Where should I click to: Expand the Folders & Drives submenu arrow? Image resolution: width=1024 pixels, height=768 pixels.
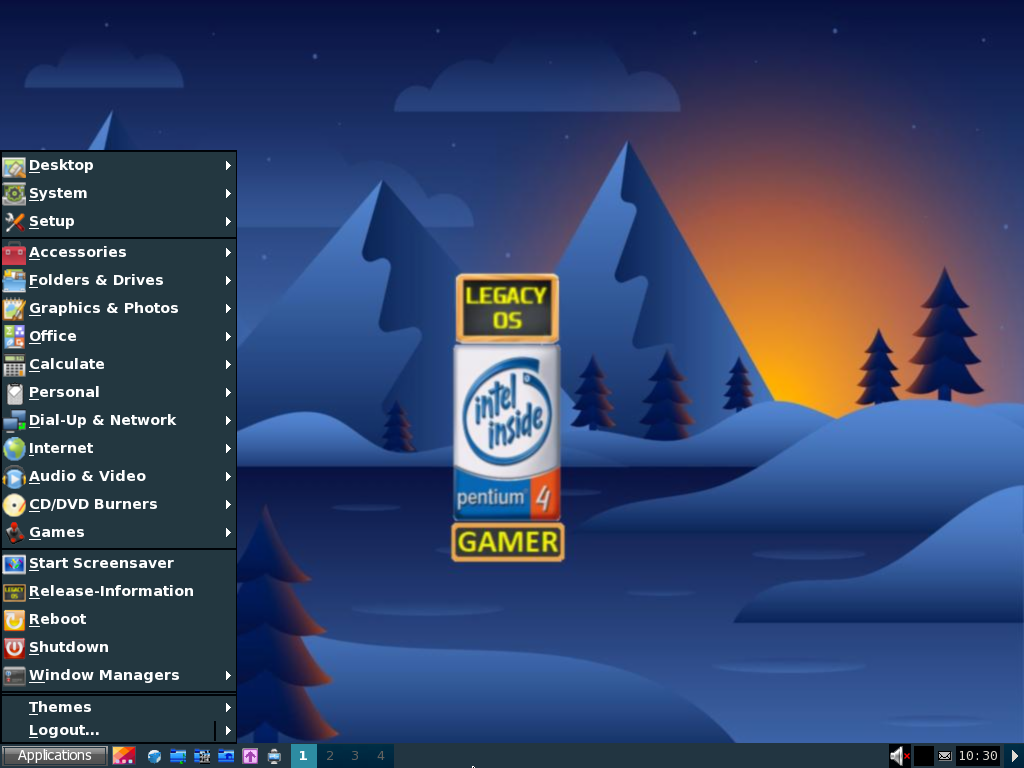[x=228, y=280]
